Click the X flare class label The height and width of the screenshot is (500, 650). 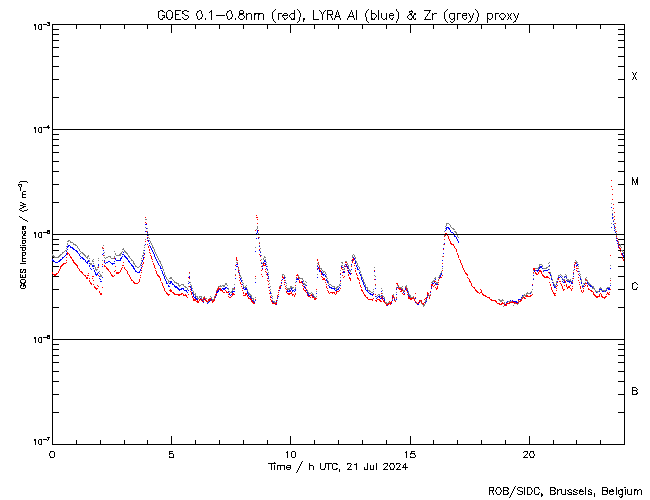(634, 77)
